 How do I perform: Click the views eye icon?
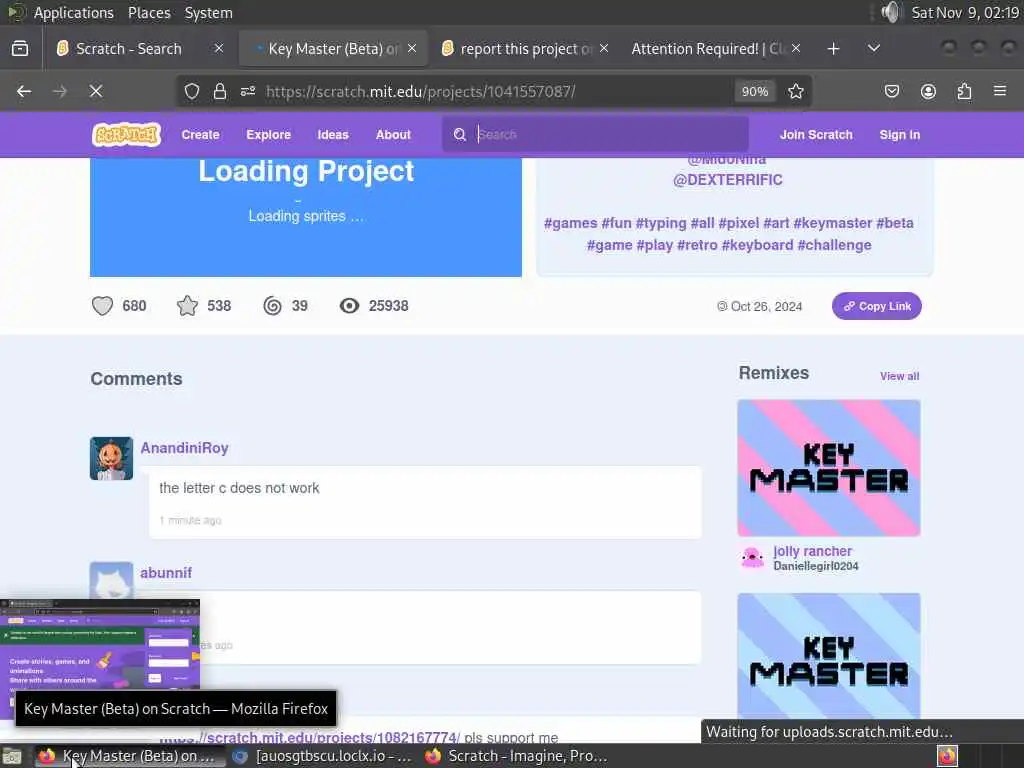[349, 306]
